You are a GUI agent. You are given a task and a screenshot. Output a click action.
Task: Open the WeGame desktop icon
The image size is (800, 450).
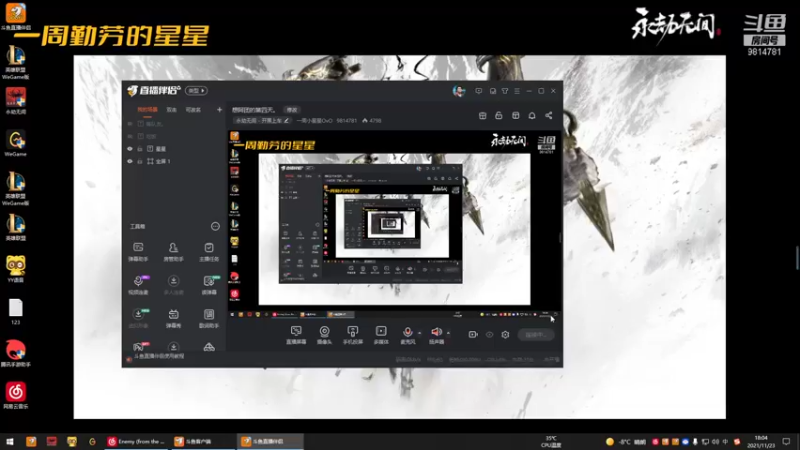click(15, 143)
